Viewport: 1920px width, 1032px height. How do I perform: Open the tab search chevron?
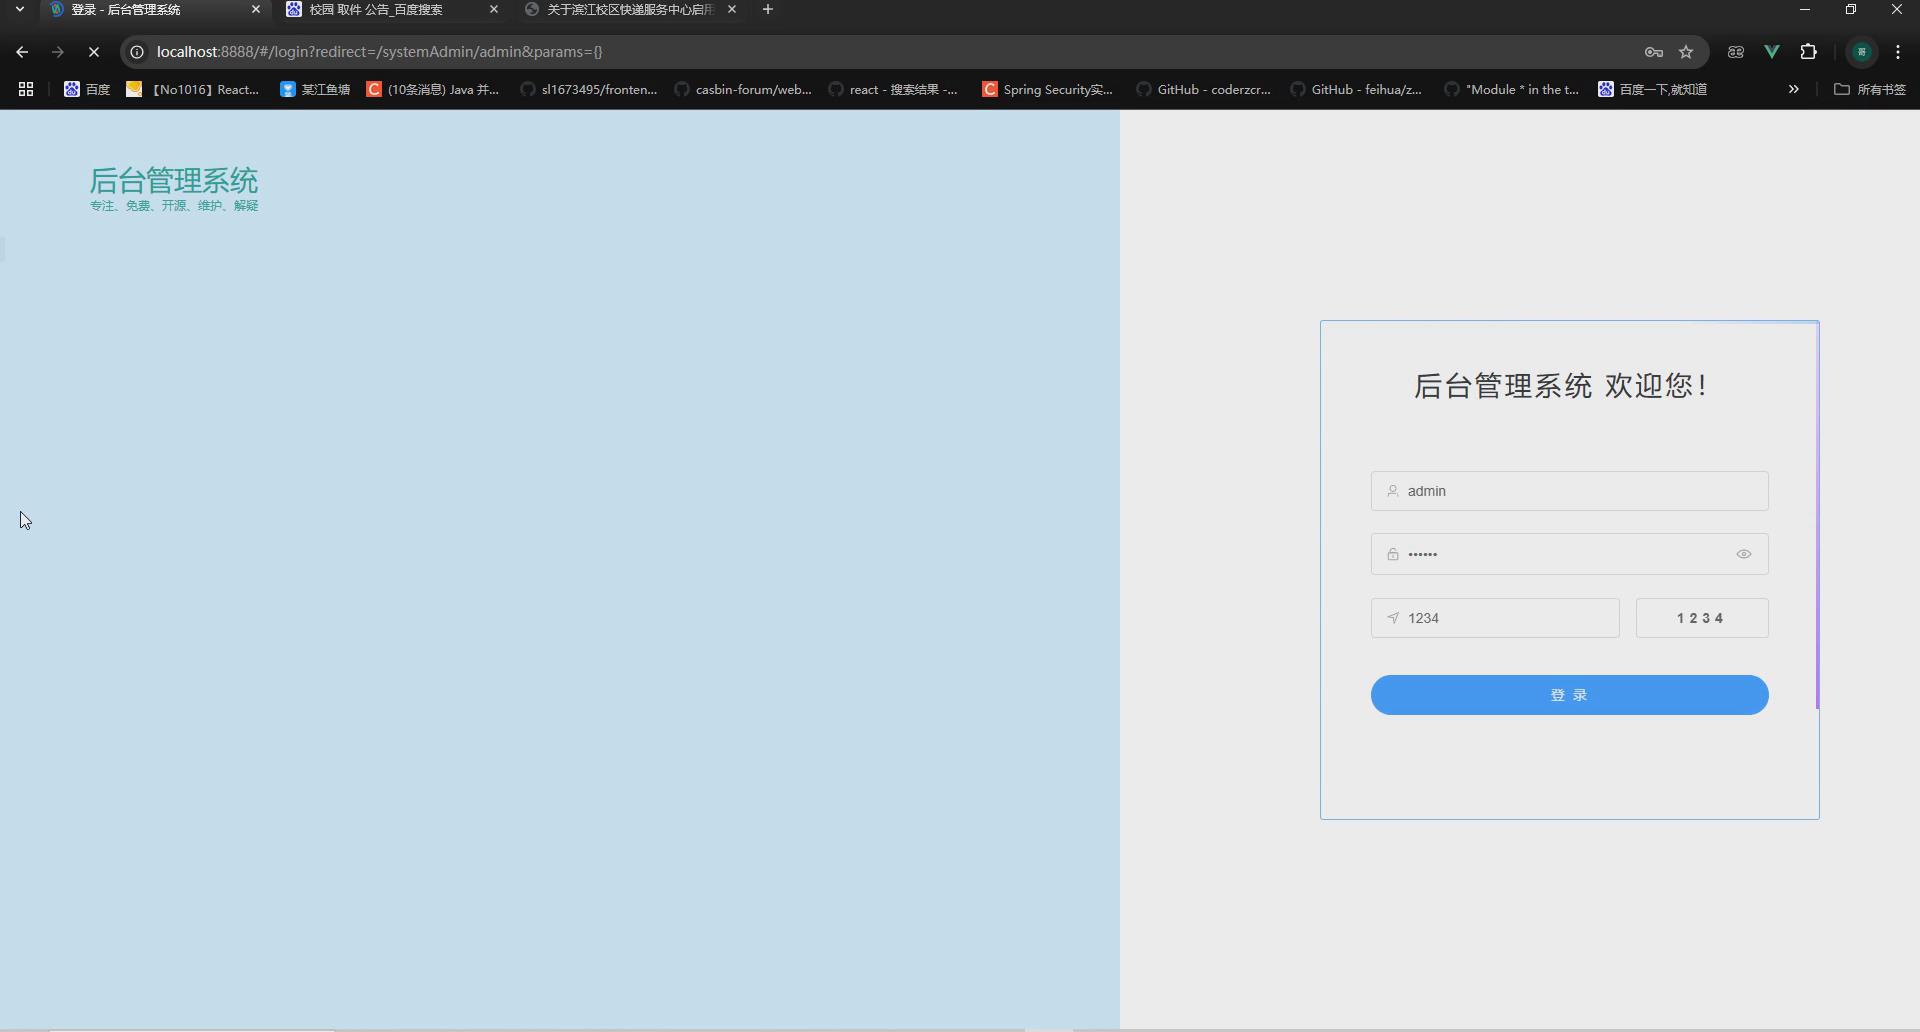[19, 9]
